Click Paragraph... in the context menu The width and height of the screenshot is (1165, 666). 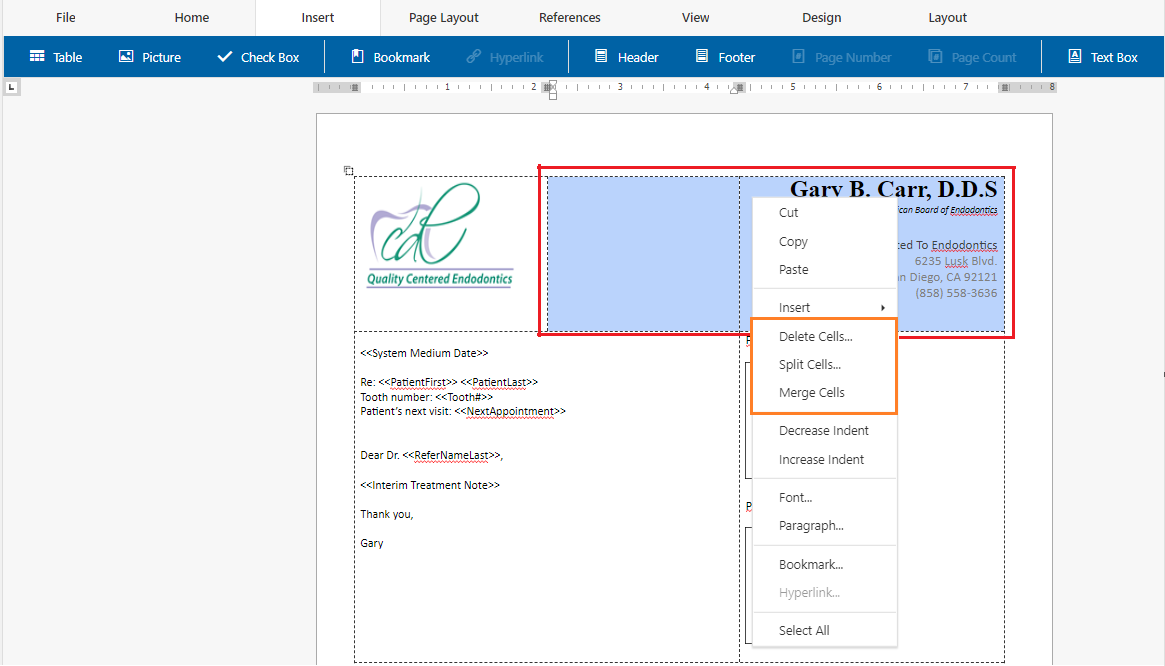pos(810,525)
